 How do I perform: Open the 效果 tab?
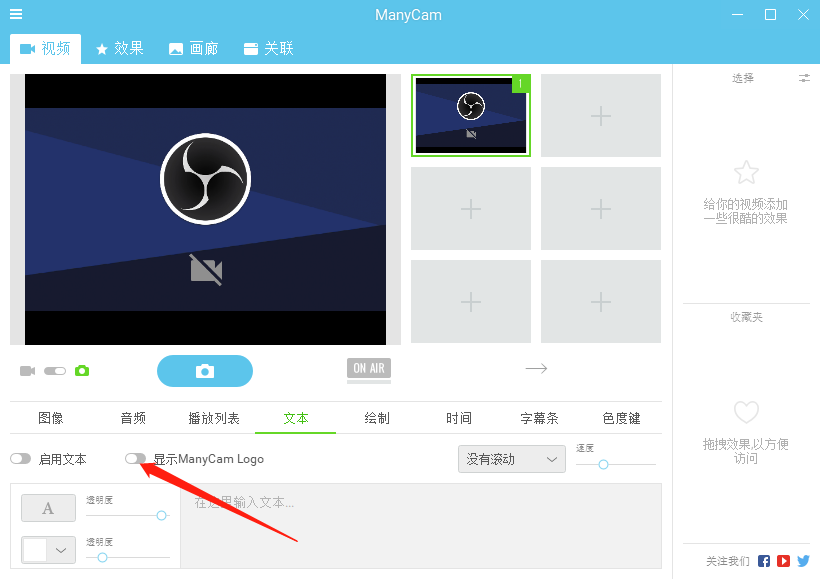pyautogui.click(x=120, y=49)
